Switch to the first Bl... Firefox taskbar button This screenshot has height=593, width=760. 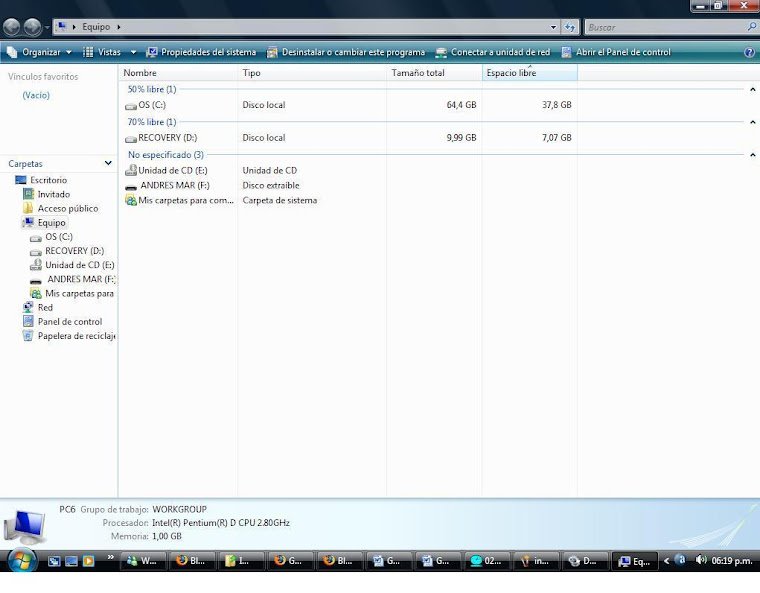tap(192, 561)
